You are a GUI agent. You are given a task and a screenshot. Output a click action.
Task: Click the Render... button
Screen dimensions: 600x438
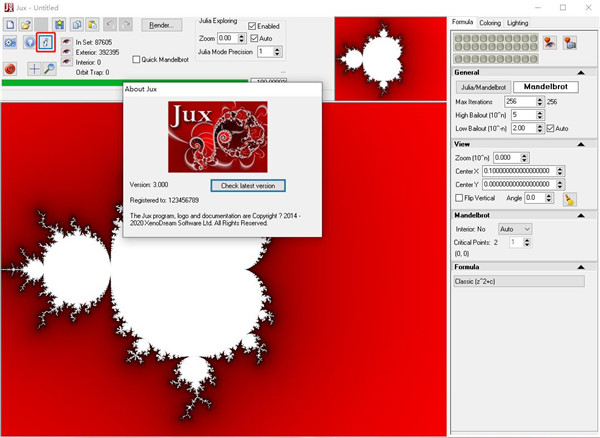tap(161, 25)
